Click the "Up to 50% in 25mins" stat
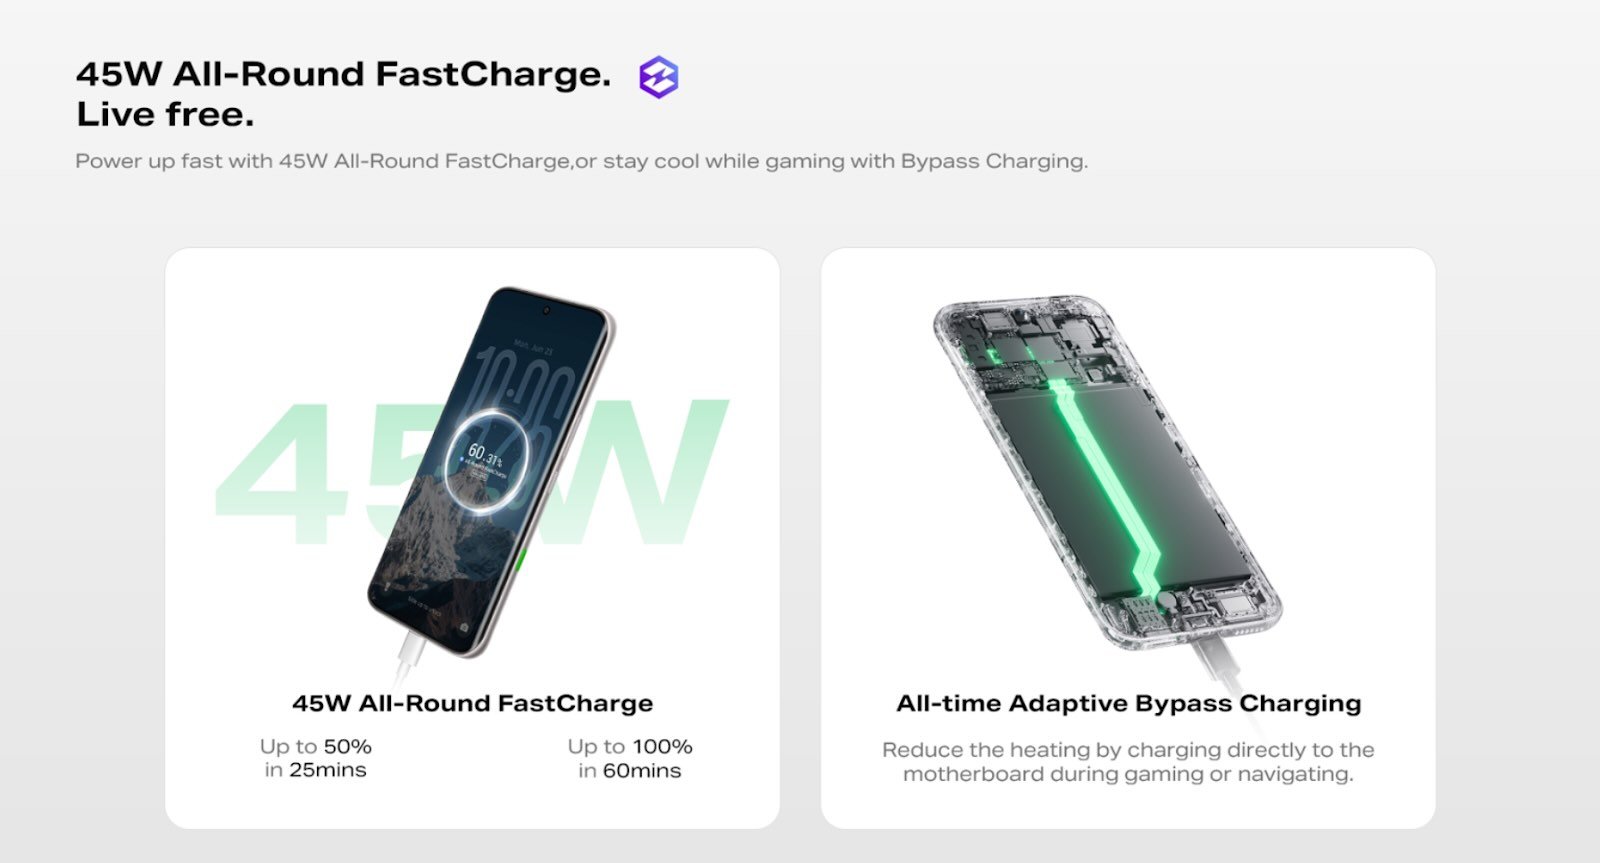Viewport: 1600px width, 863px height. click(315, 758)
